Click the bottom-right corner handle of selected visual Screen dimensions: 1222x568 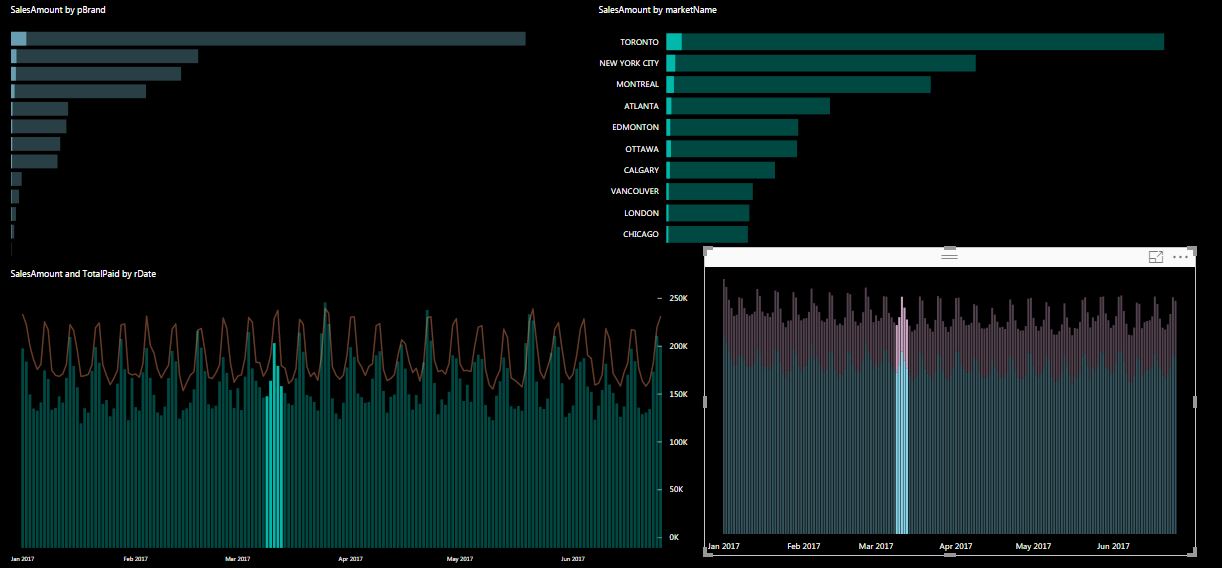(1194, 553)
